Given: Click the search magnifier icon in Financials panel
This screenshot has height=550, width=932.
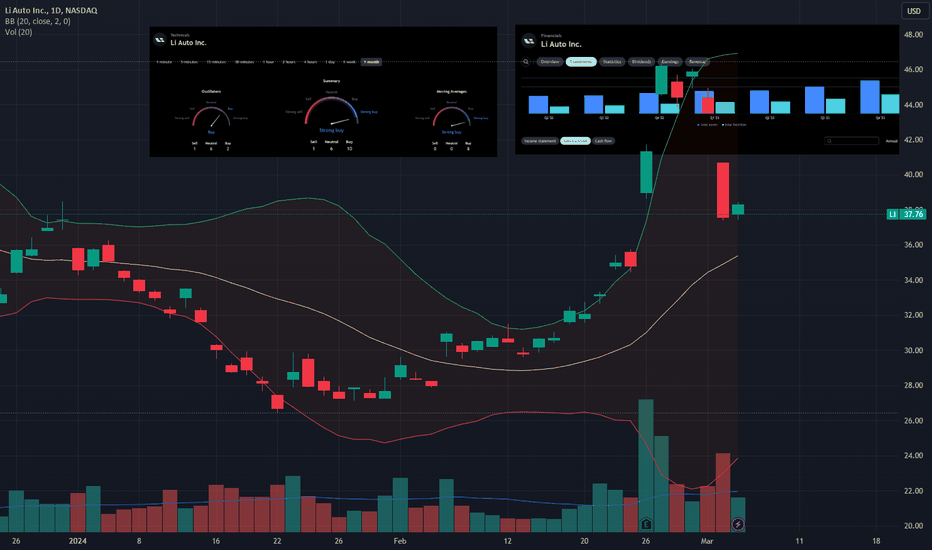Looking at the screenshot, I should (526, 62).
